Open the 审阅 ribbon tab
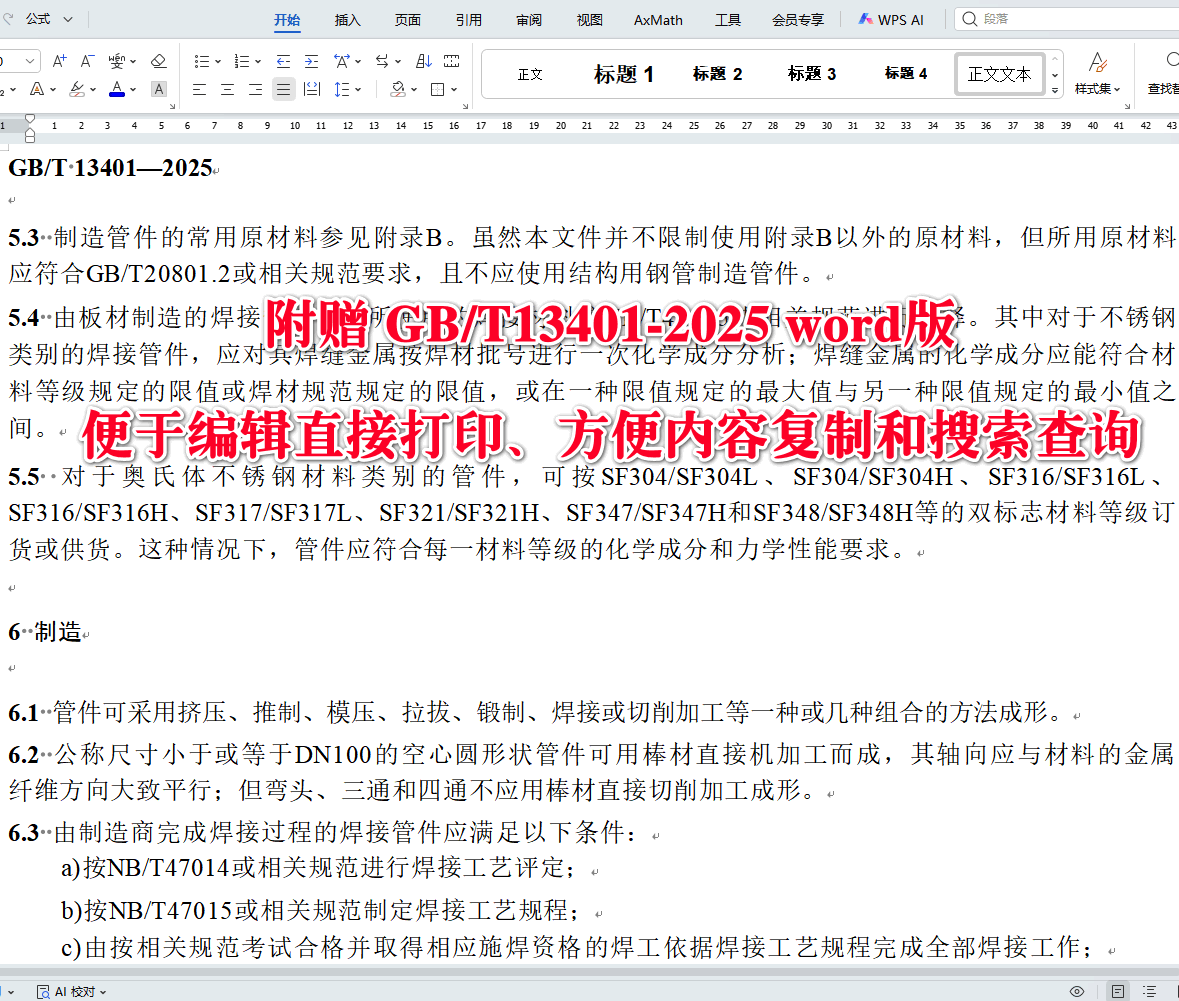Screen dimensions: 1179x1001 click(x=529, y=18)
